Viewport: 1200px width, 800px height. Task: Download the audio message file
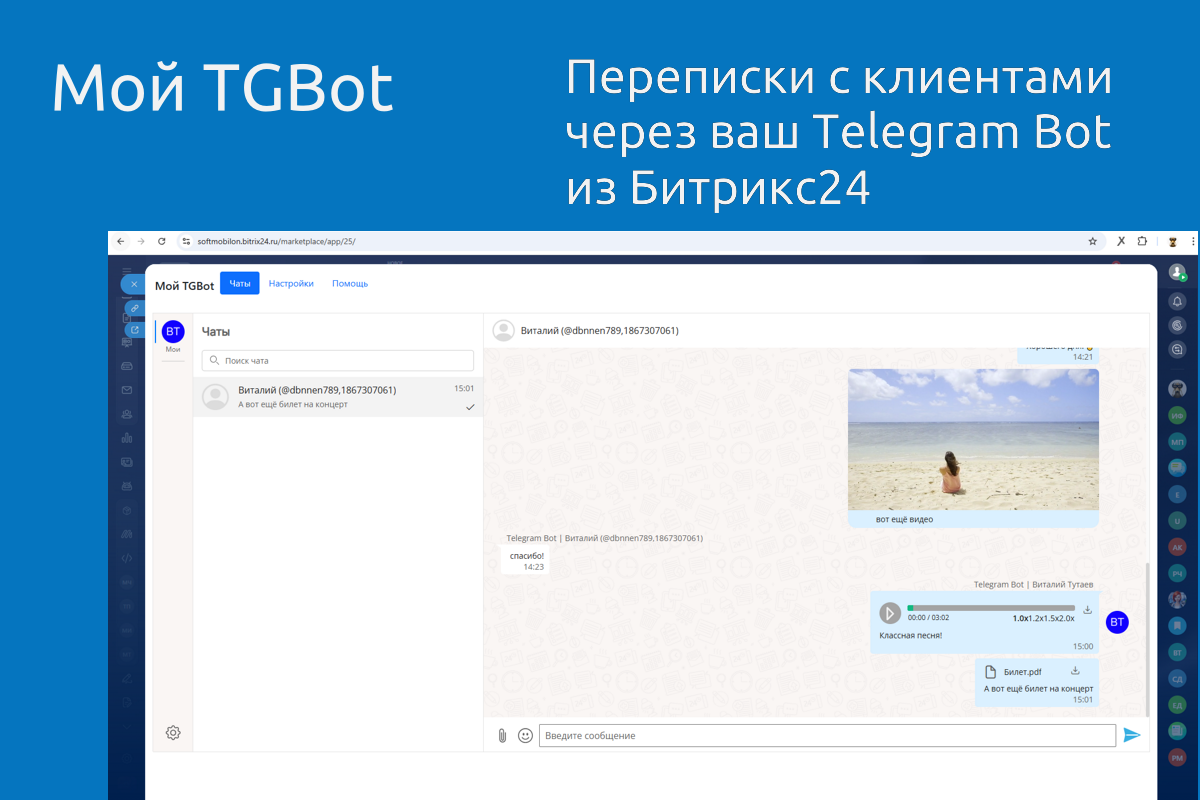click(1088, 610)
